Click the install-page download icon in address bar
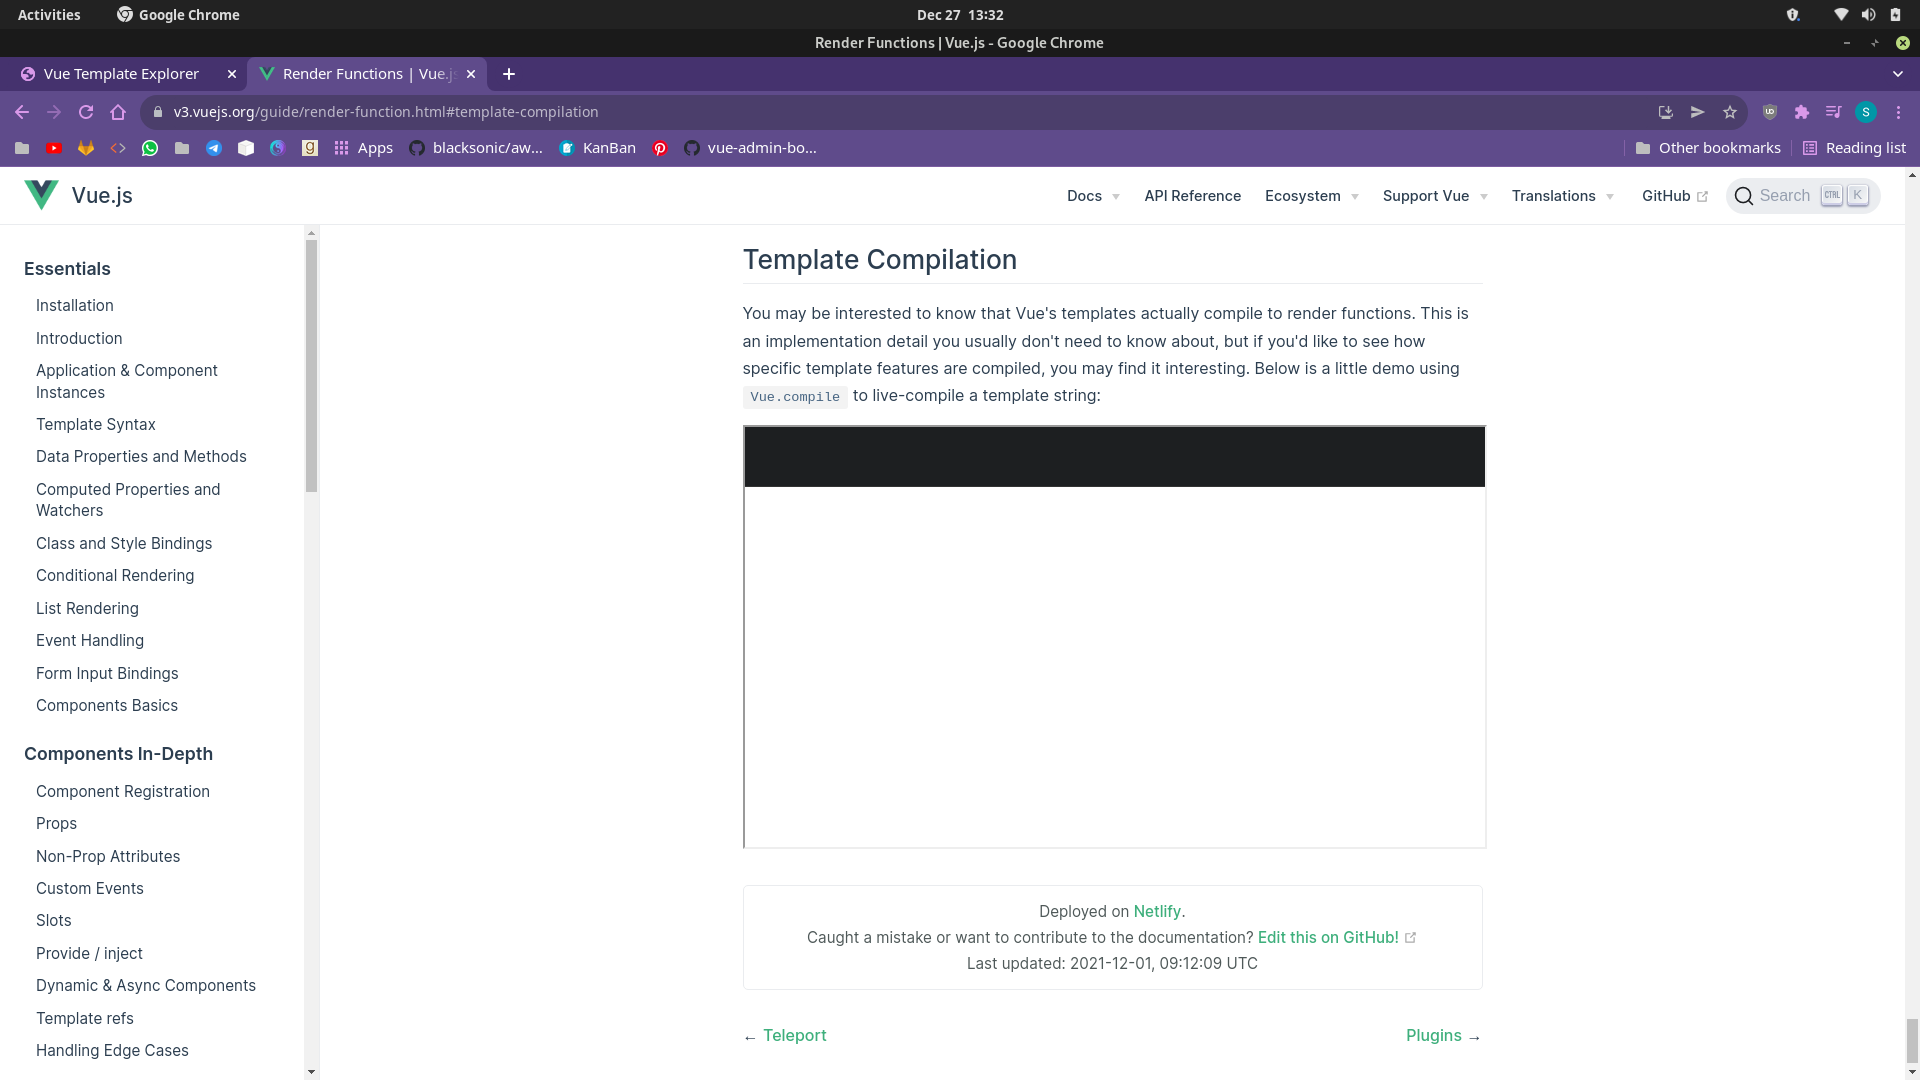 [1666, 112]
